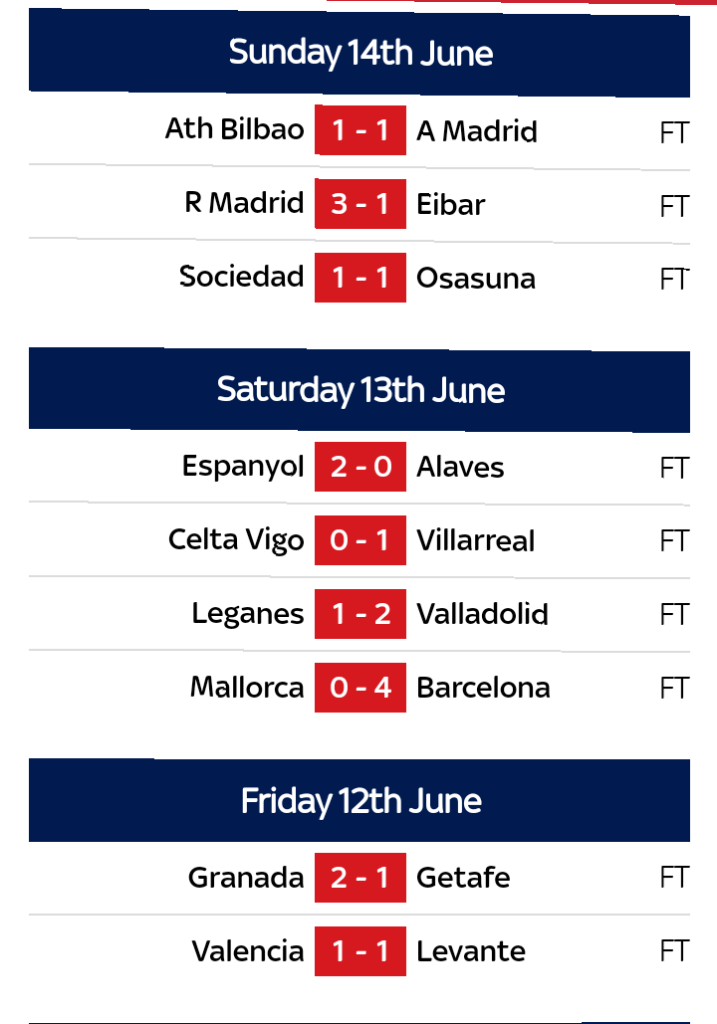Select the Sociedad vs Osasuna score box

[x=360, y=277]
